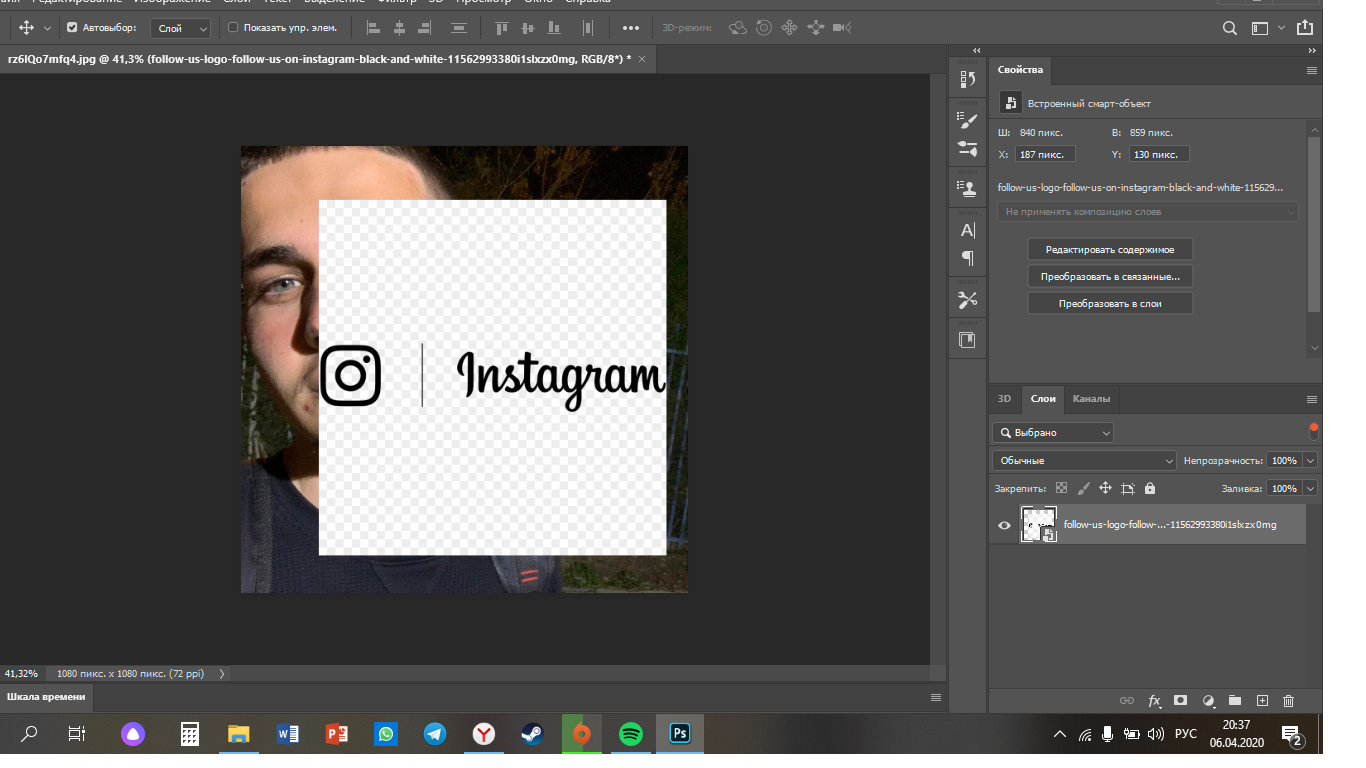
Task: Open the Character panel icon
Action: pos(967,230)
